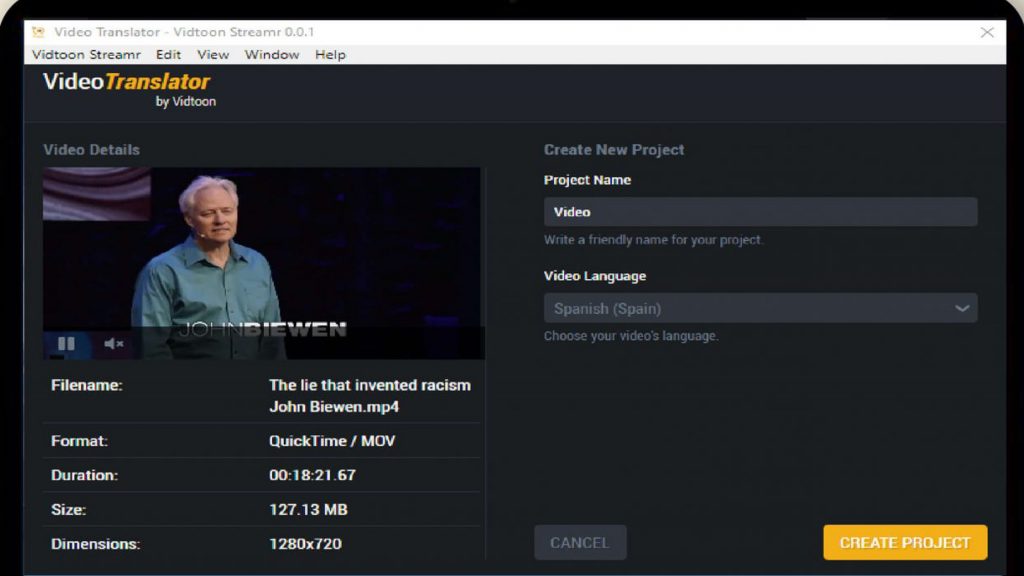Click the VideoTranslator by Vidtoon logo
The width and height of the screenshot is (1024, 576).
click(x=129, y=89)
